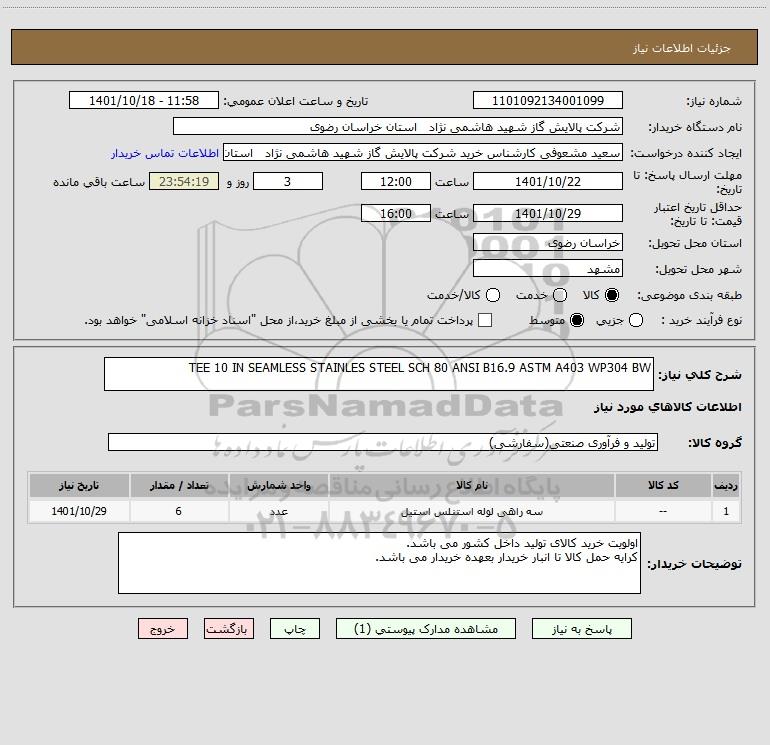Click the goods group field تولید و فرآوری صنعتی

383,442
